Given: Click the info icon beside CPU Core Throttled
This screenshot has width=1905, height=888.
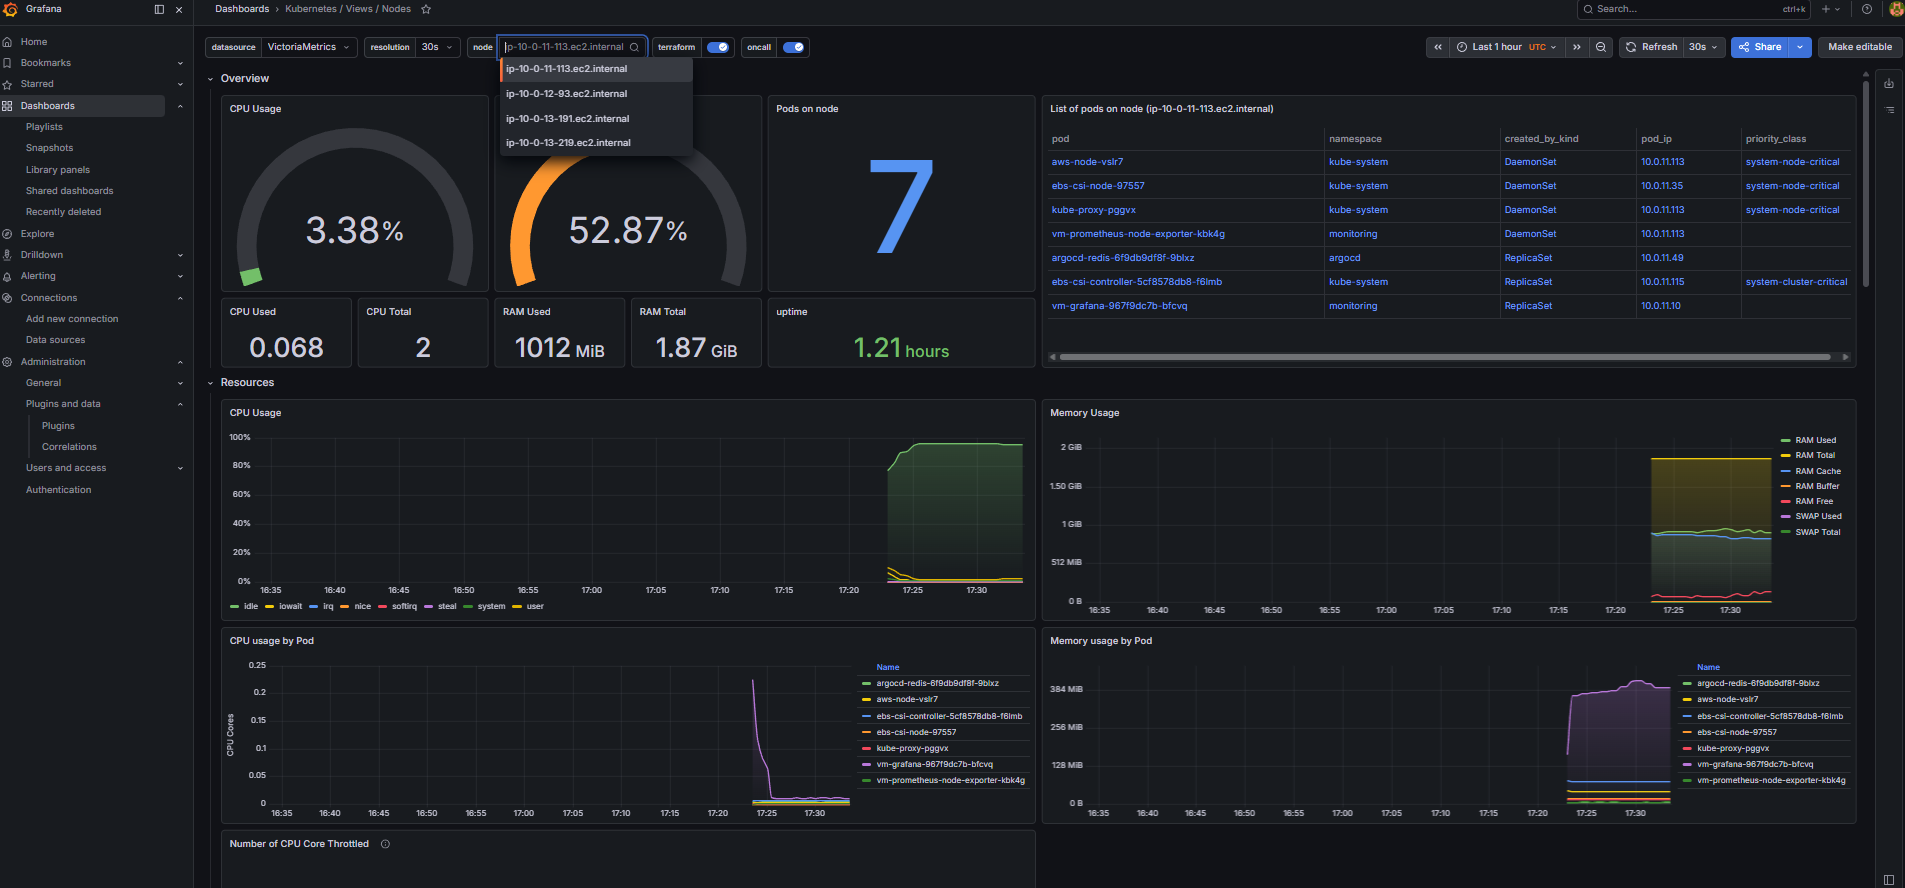Looking at the screenshot, I should (x=385, y=844).
